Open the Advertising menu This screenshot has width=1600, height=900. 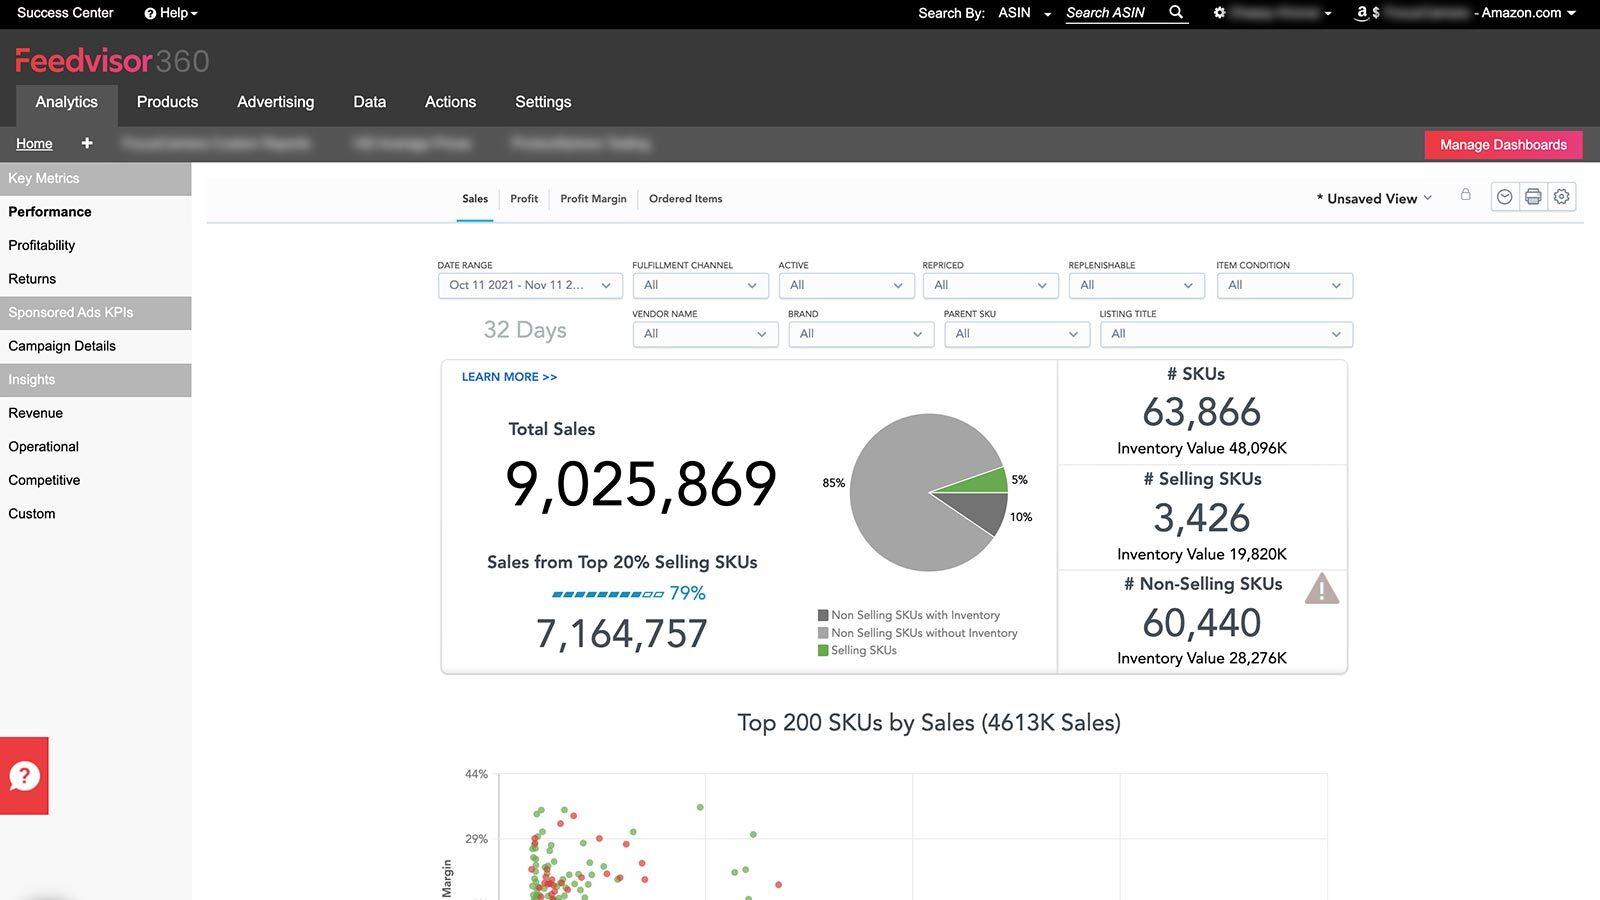click(275, 101)
